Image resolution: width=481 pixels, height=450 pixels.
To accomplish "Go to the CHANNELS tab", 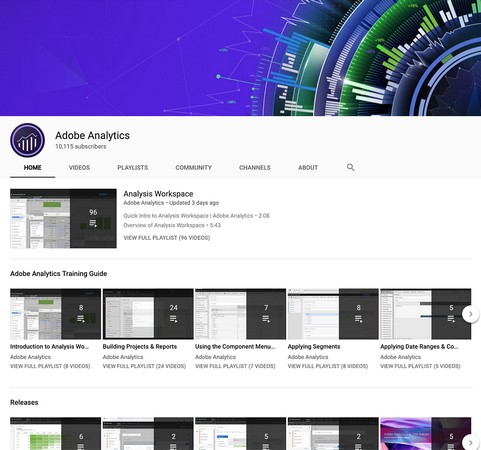I will click(255, 168).
